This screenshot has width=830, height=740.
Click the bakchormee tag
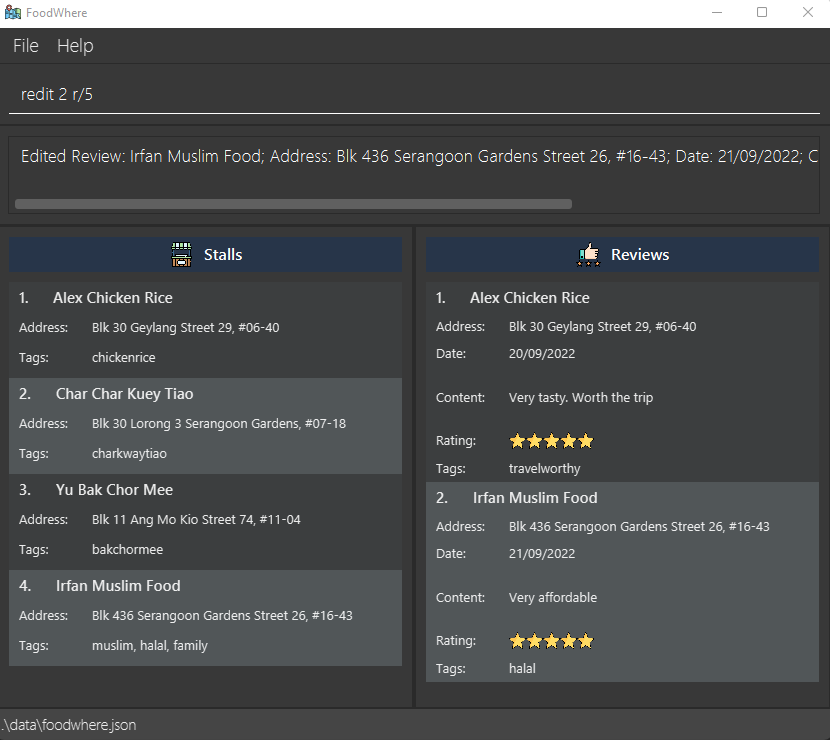click(128, 550)
